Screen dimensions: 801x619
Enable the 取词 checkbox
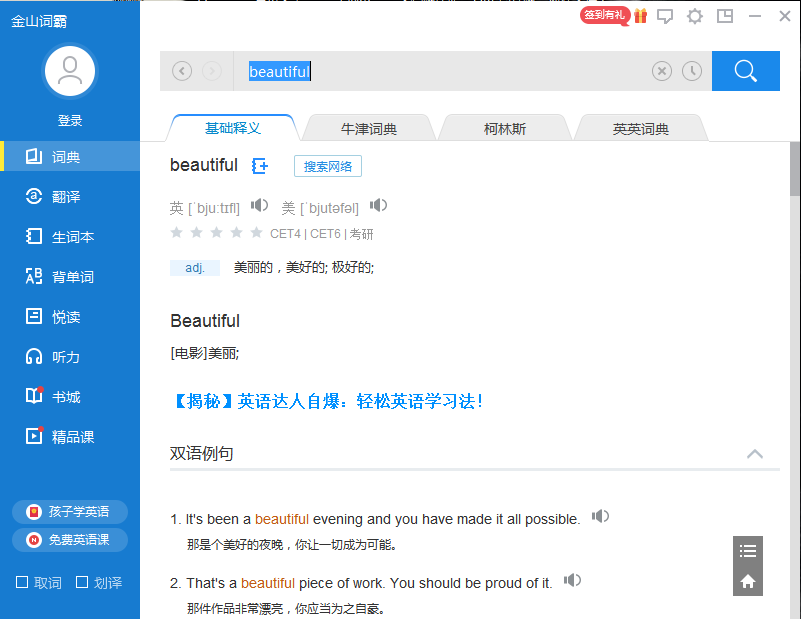click(x=22, y=582)
